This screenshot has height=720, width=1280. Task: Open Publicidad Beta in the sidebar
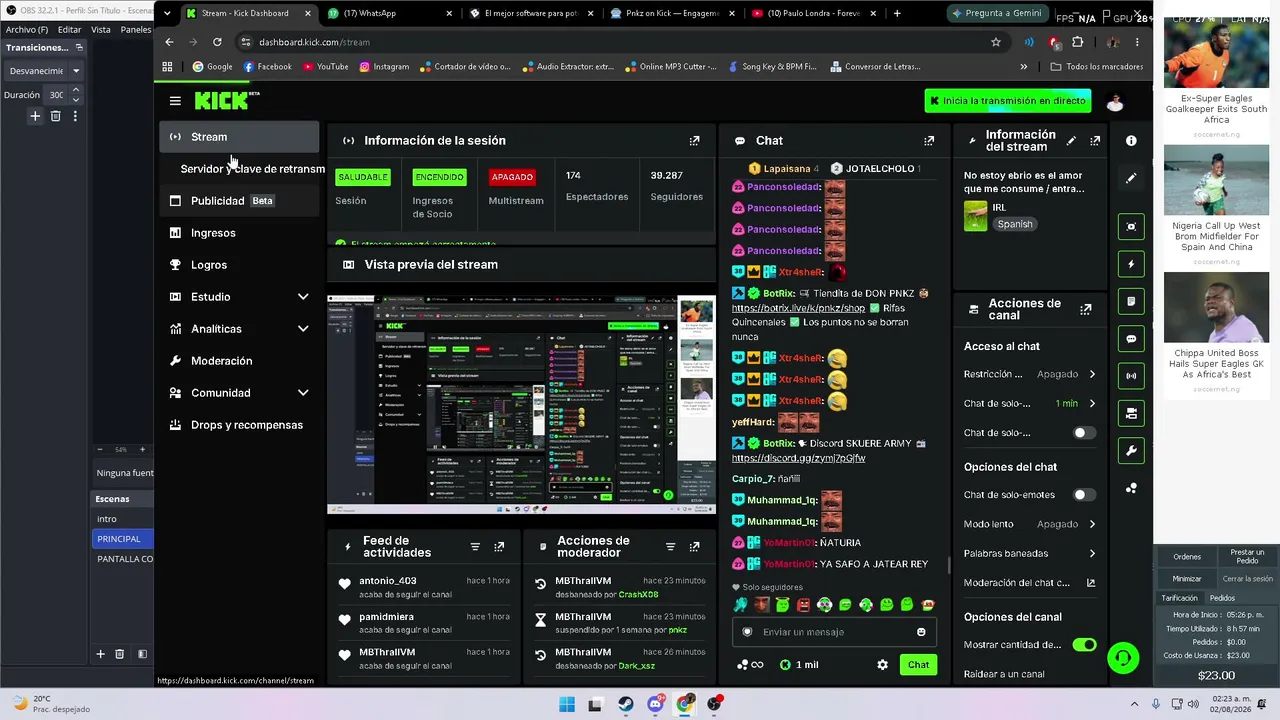pos(240,201)
